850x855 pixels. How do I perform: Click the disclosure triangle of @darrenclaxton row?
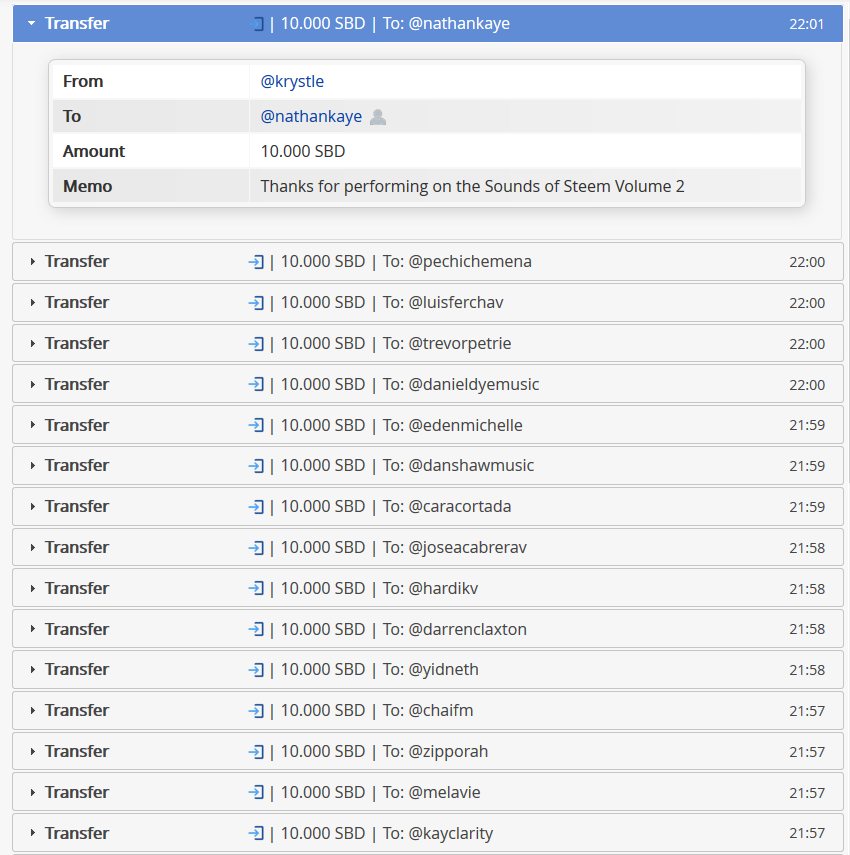click(x=33, y=629)
